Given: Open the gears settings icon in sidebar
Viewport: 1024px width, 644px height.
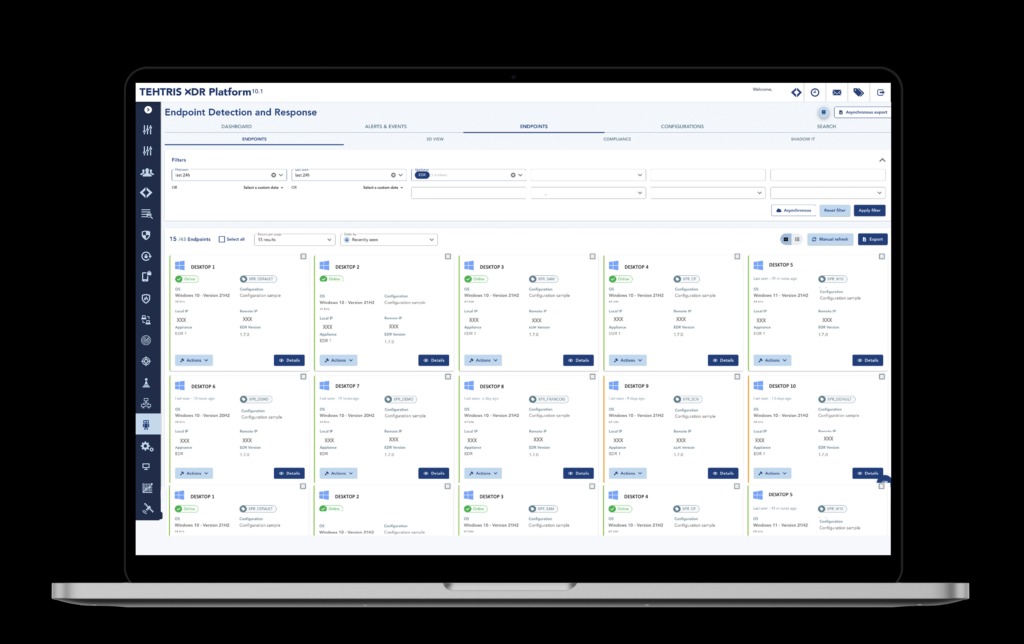Looking at the screenshot, I should point(147,446).
